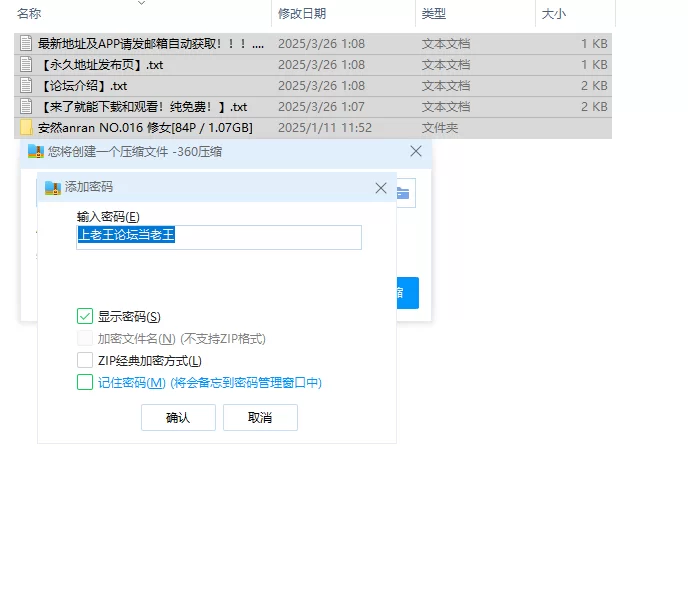The height and width of the screenshot is (613, 688).
Task: Click the yellow folder icon for 安然anran NO.016
Action: point(26,128)
